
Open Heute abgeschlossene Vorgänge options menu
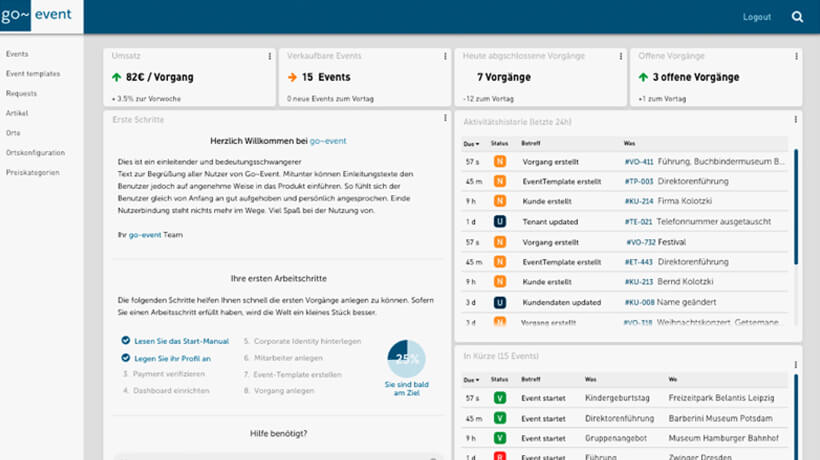click(620, 57)
